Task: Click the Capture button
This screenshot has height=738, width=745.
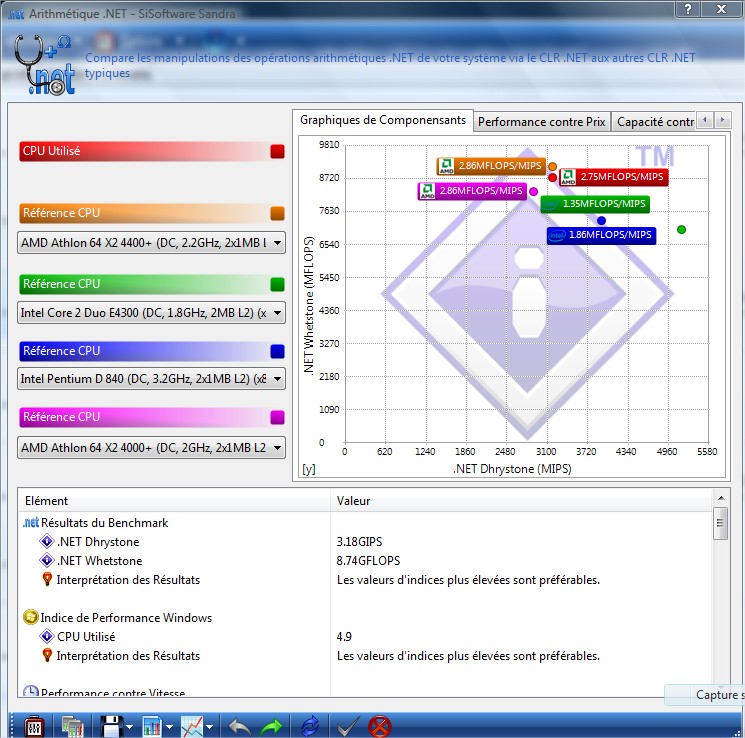Action: [706, 695]
